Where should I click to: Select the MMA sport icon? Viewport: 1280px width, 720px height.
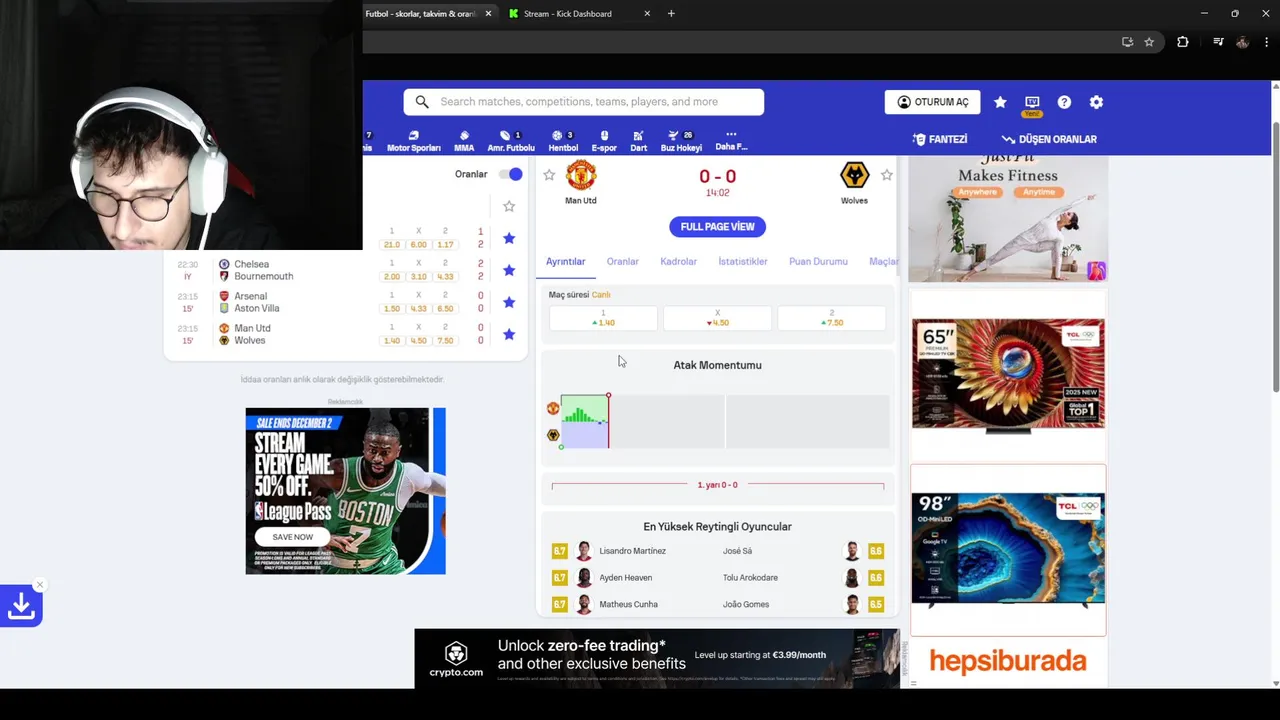[x=464, y=141]
